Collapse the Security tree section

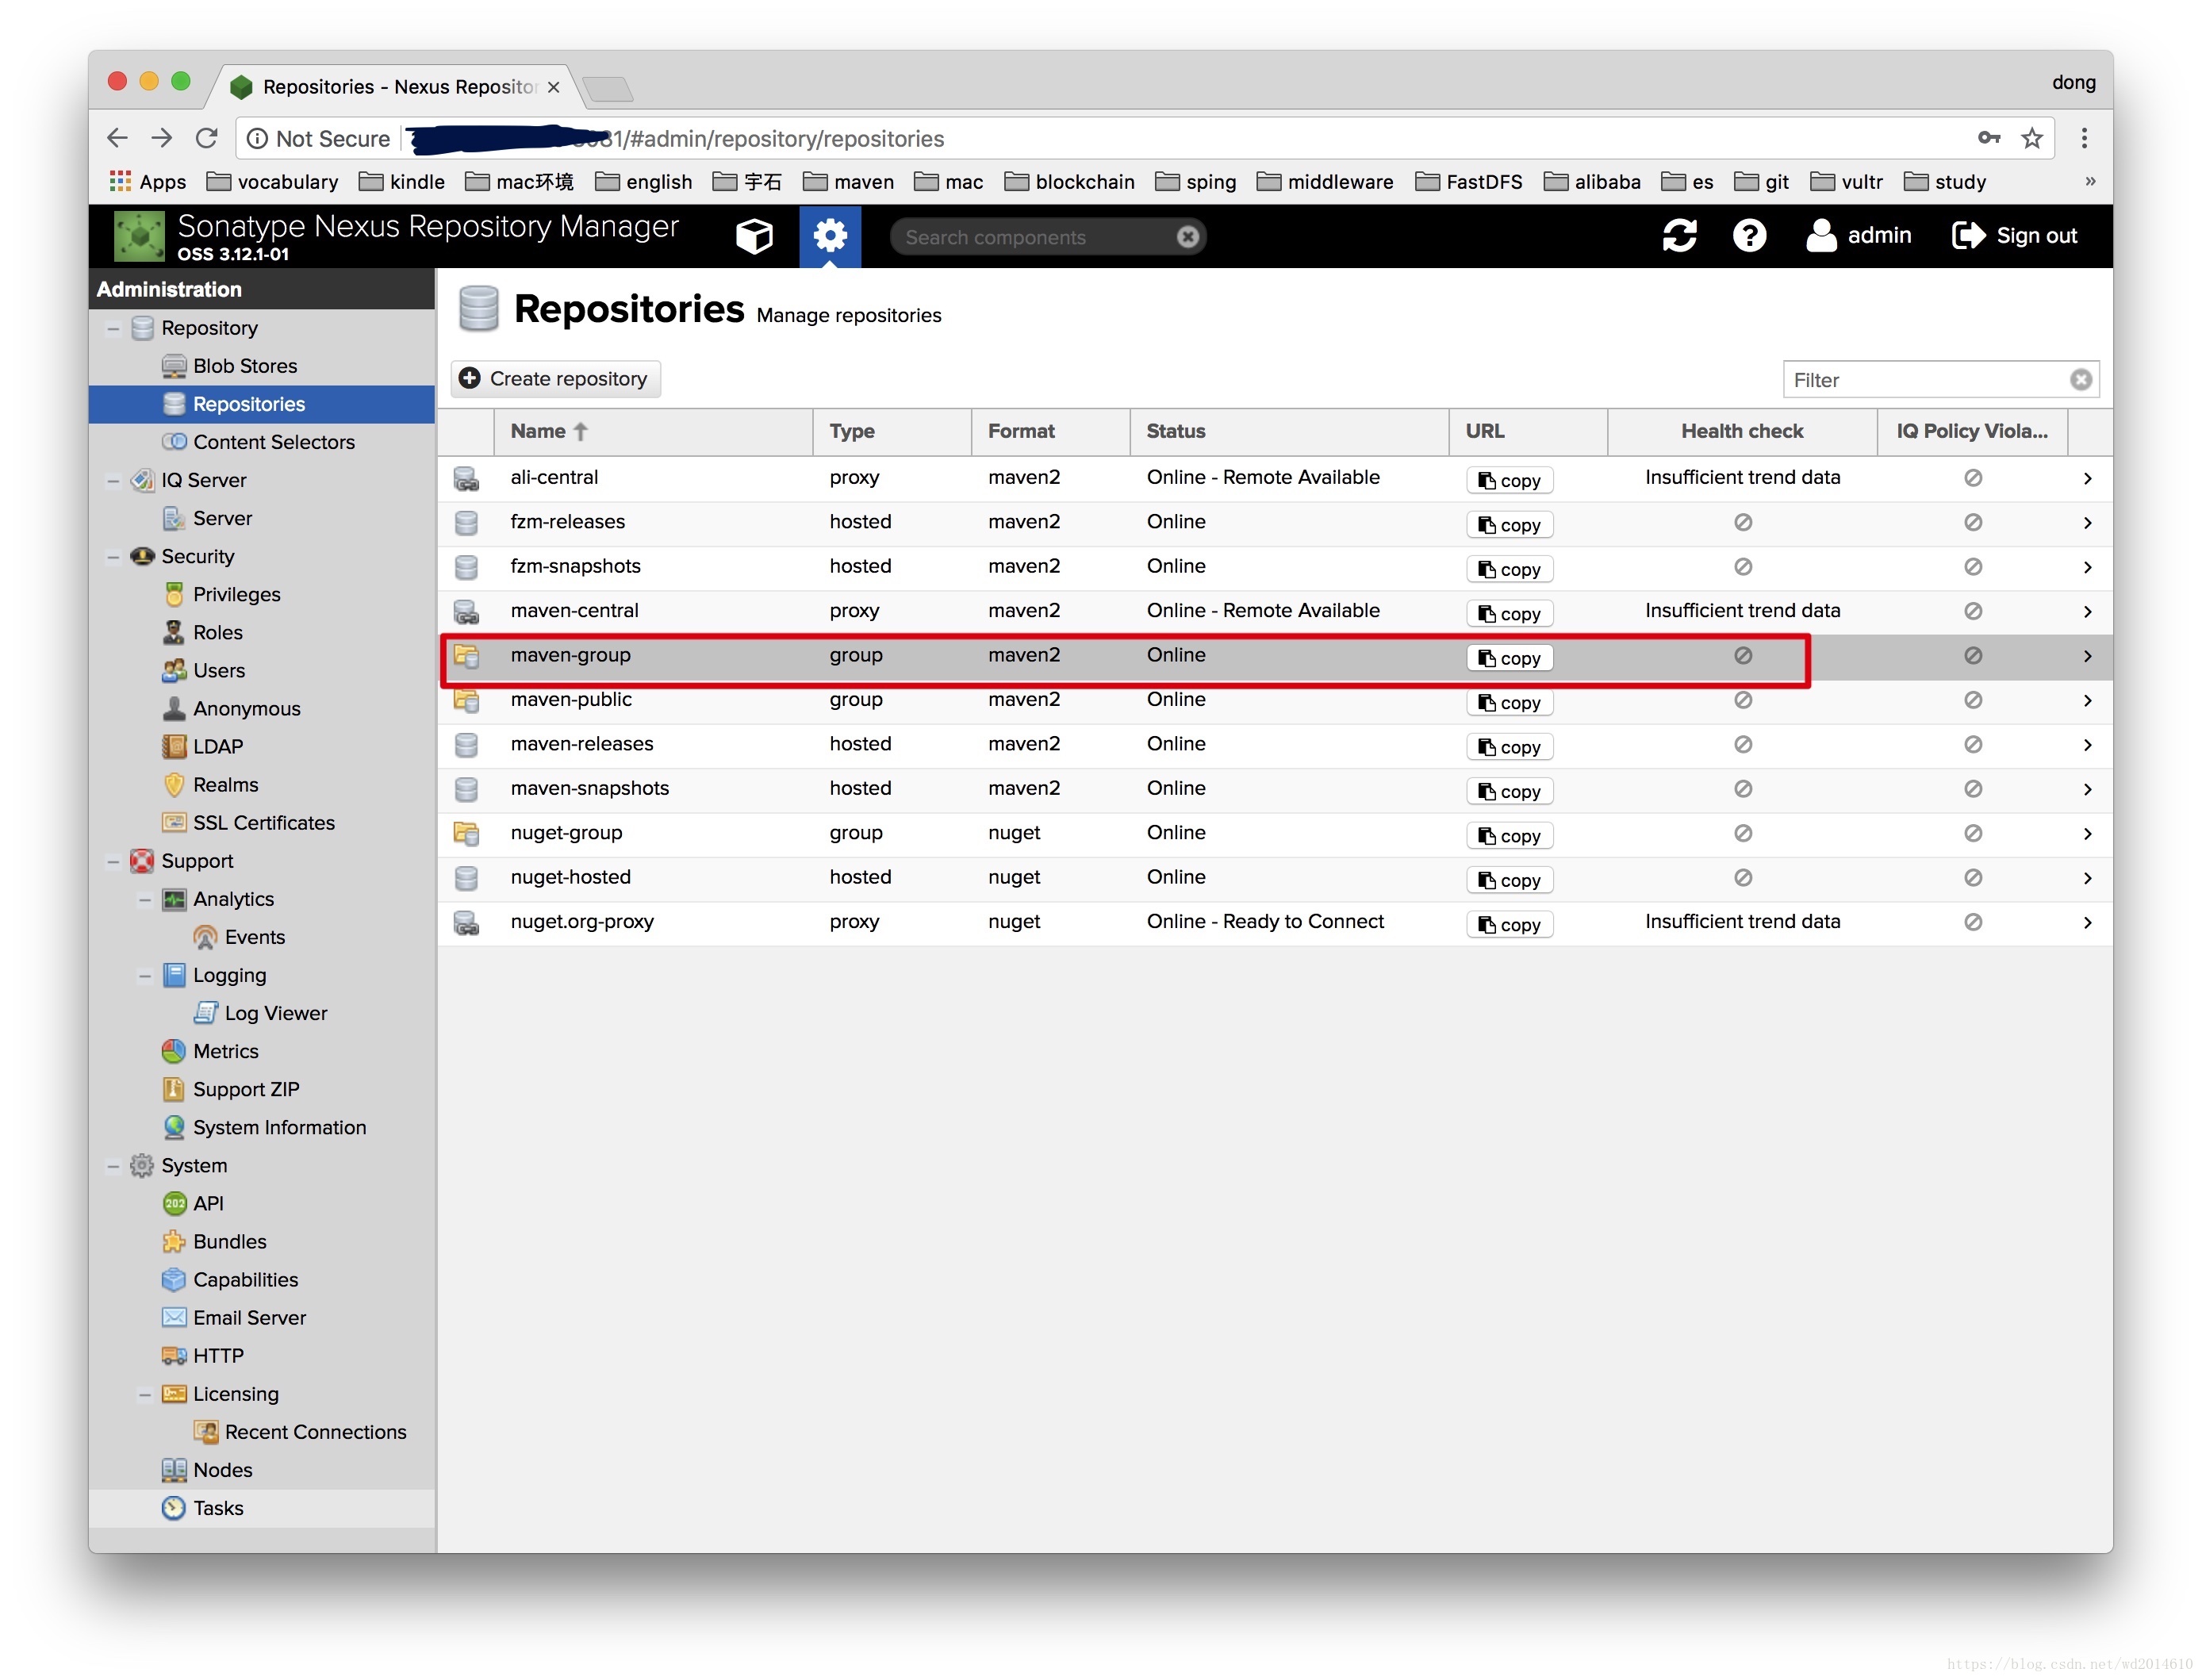coord(113,556)
